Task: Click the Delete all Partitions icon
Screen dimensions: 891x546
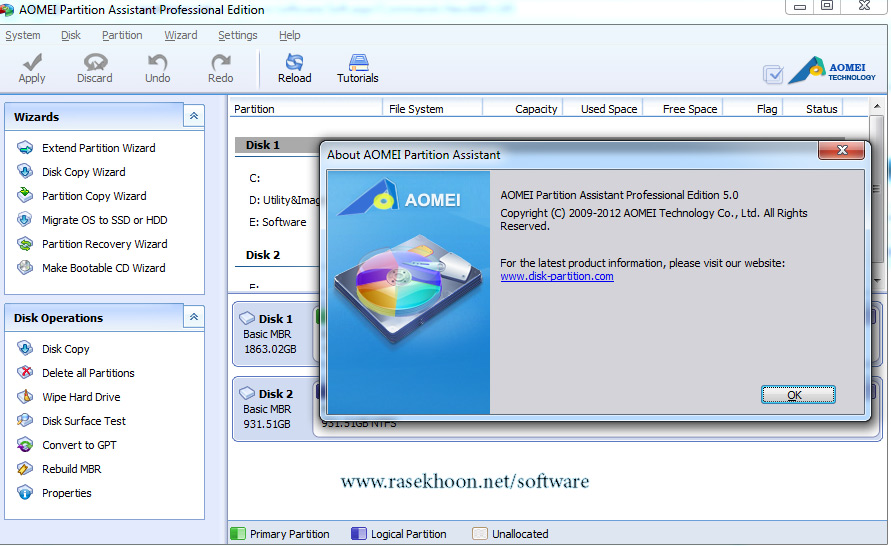Action: tap(25, 372)
